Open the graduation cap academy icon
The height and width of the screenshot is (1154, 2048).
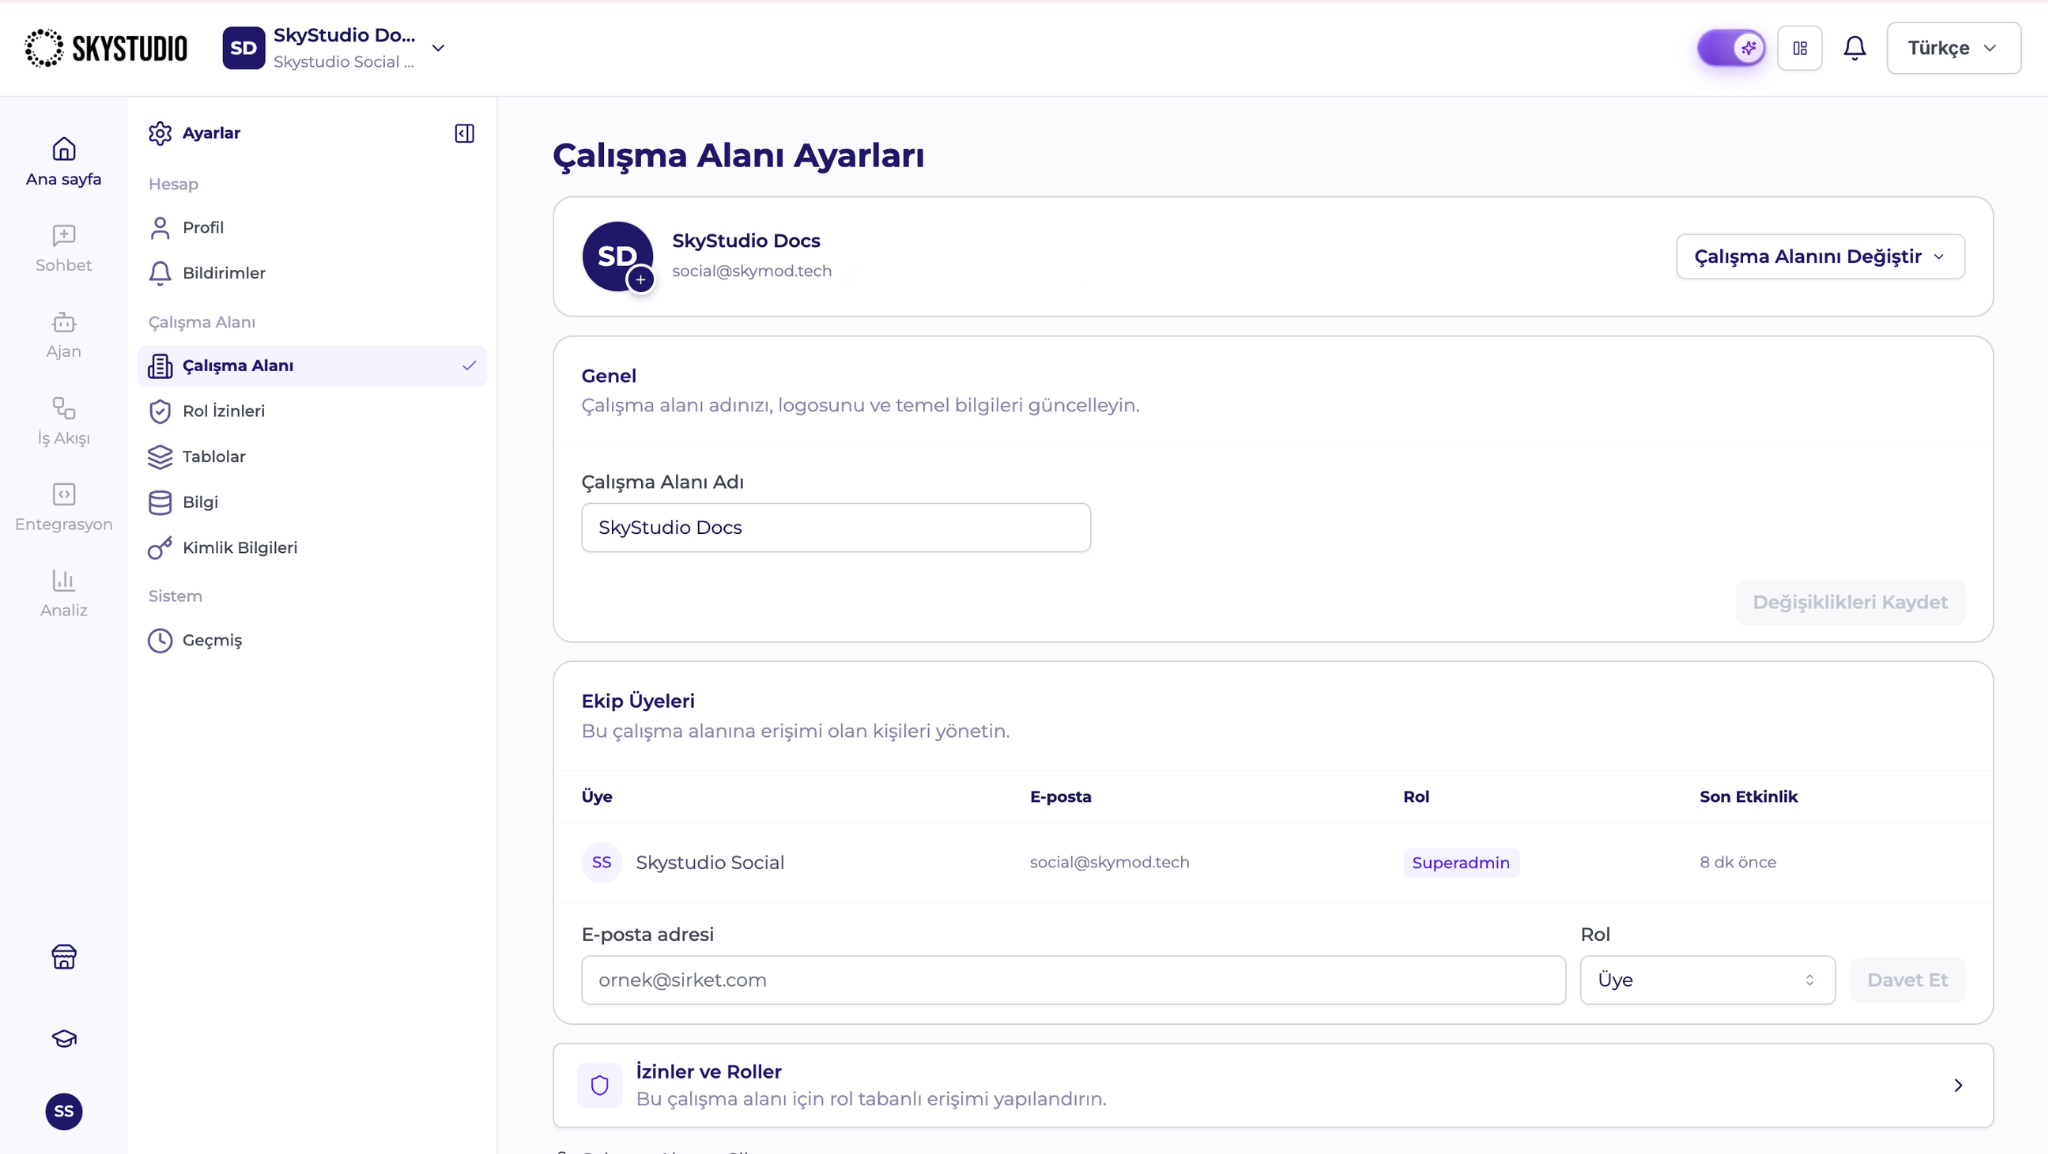pyautogui.click(x=64, y=1038)
